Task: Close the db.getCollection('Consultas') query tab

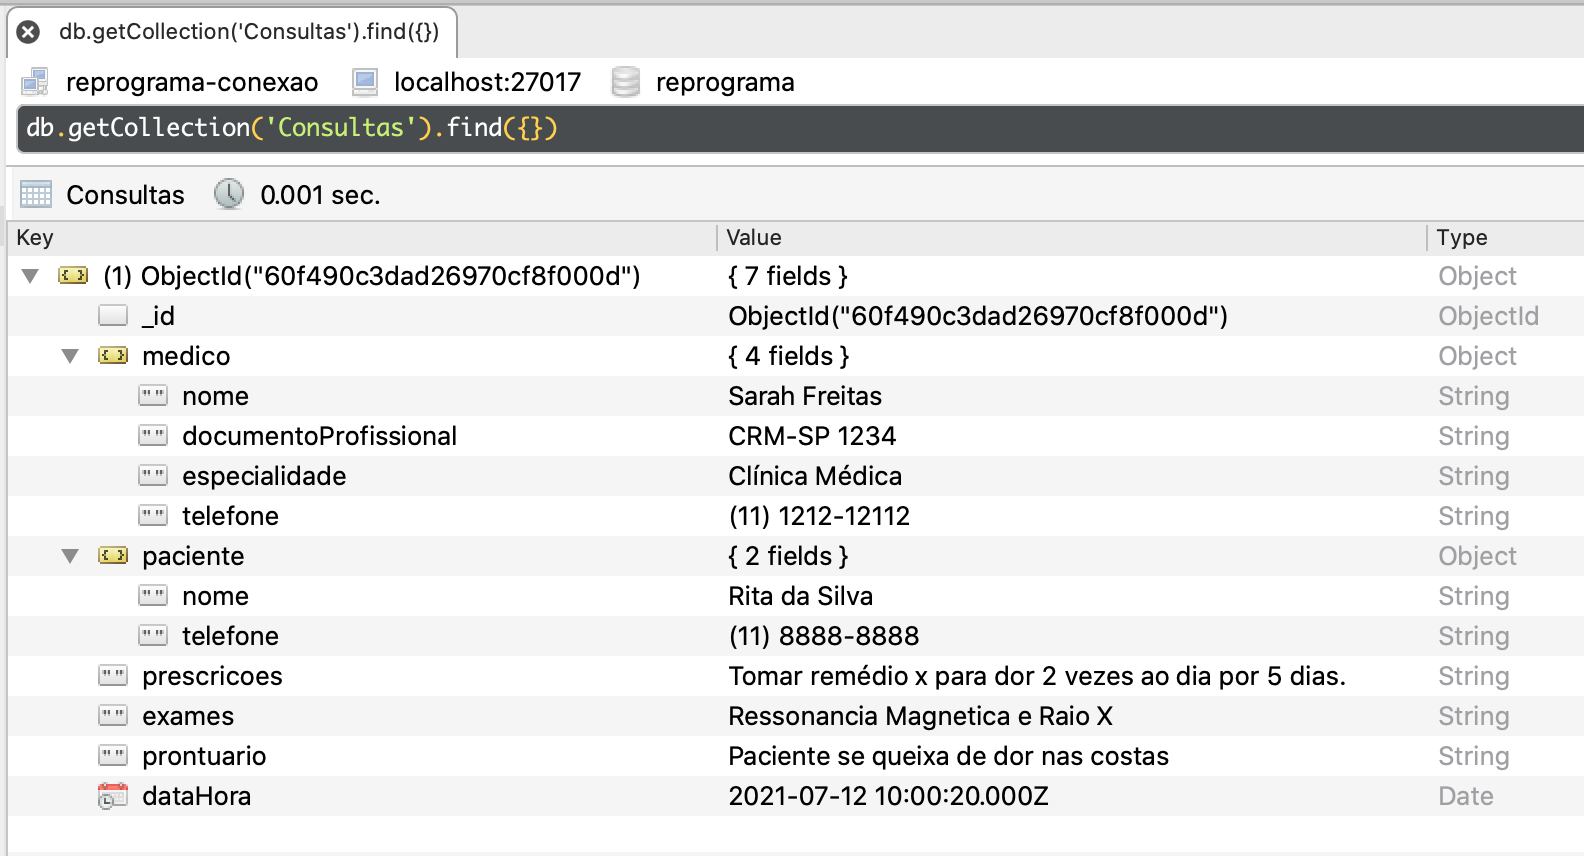Action: point(29,32)
